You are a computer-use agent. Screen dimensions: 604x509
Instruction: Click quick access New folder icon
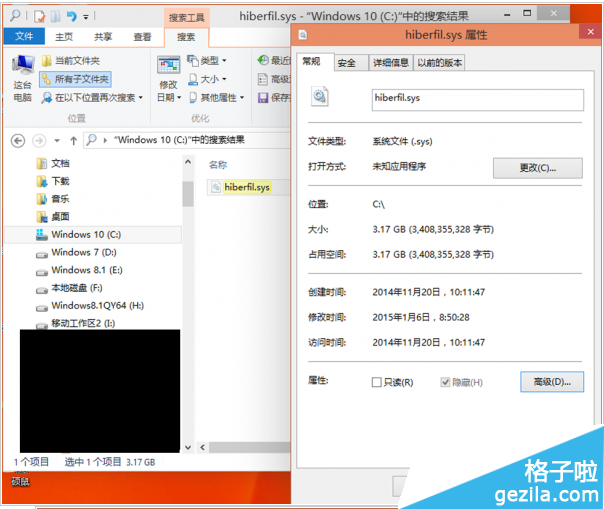(55, 16)
